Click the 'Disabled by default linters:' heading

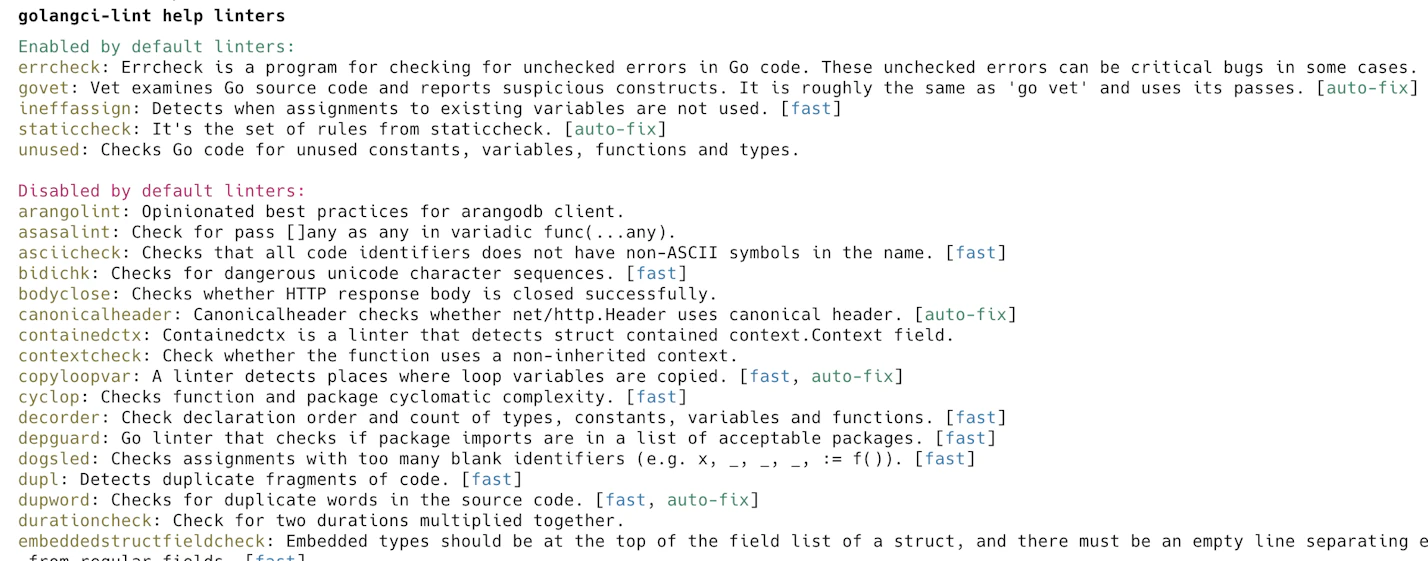tap(161, 191)
